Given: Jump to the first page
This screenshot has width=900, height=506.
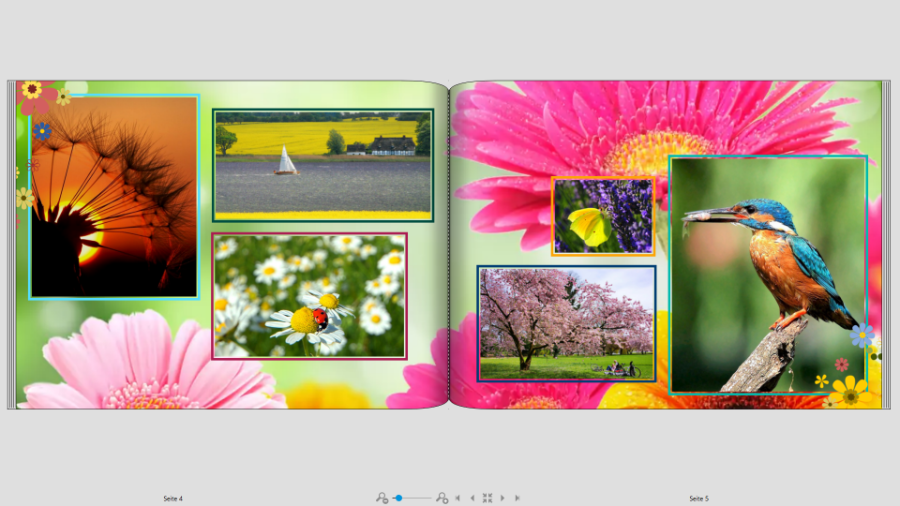Looking at the screenshot, I should [457, 498].
